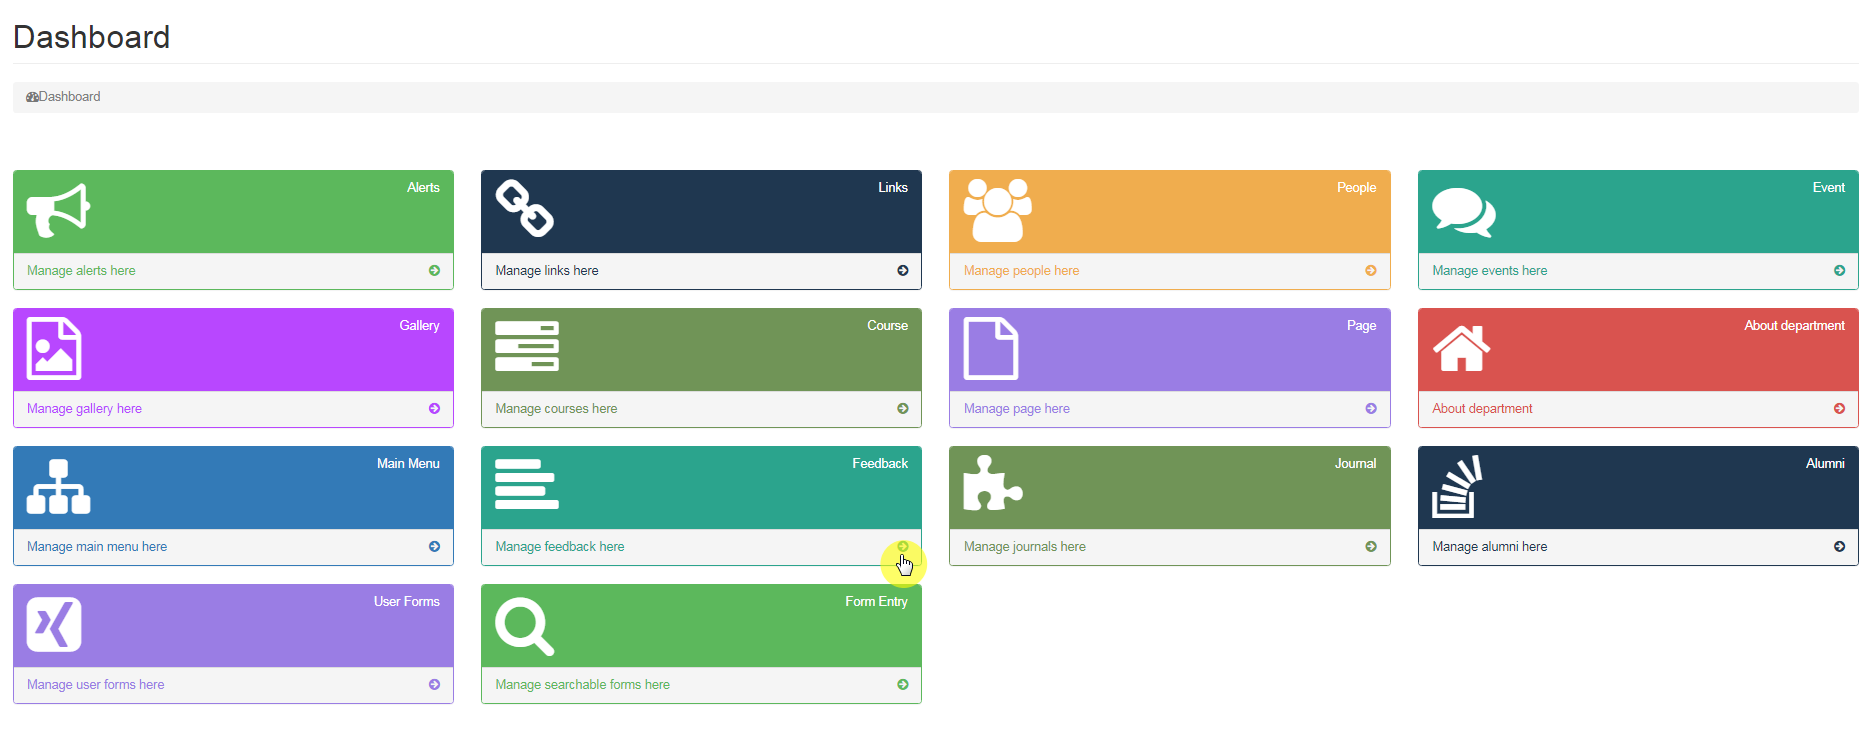1872x738 pixels.
Task: Click arrow icon beside Manage user forms here
Action: click(434, 685)
